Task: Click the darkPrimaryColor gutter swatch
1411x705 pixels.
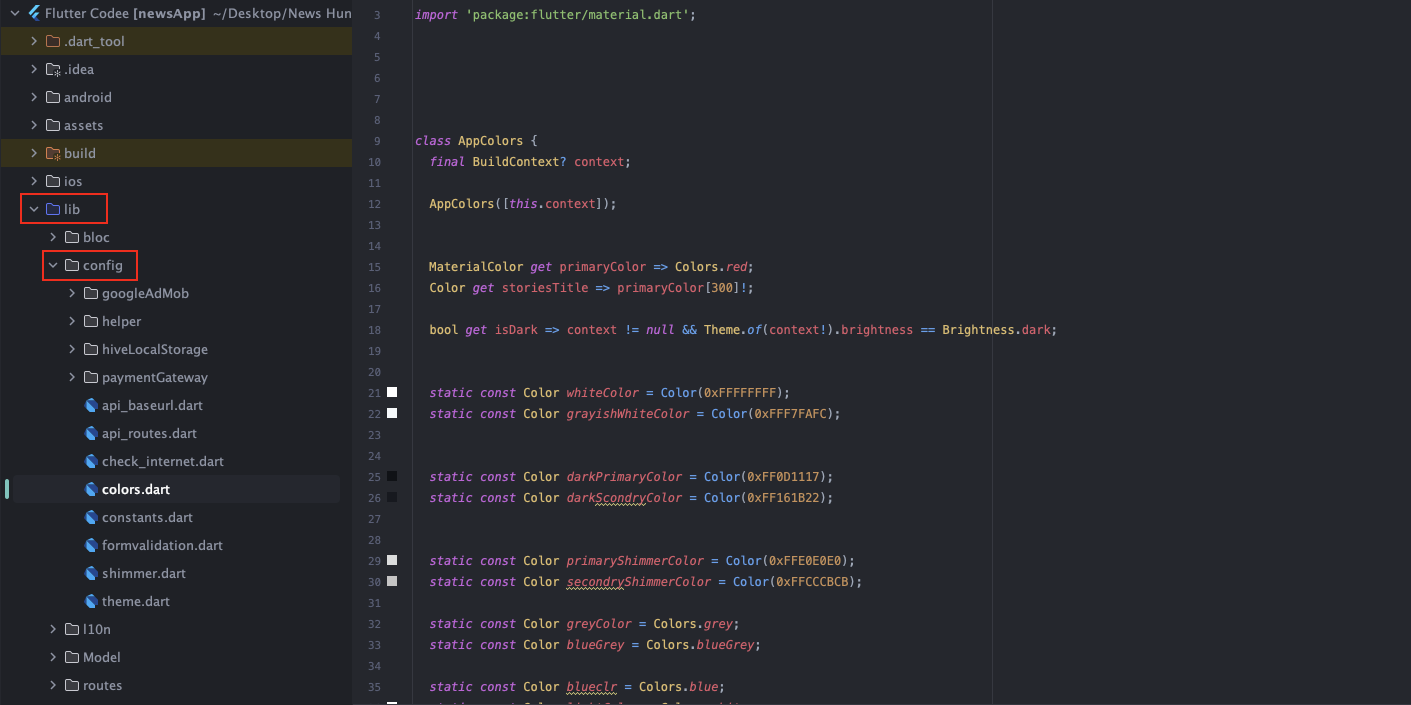Action: [392, 477]
